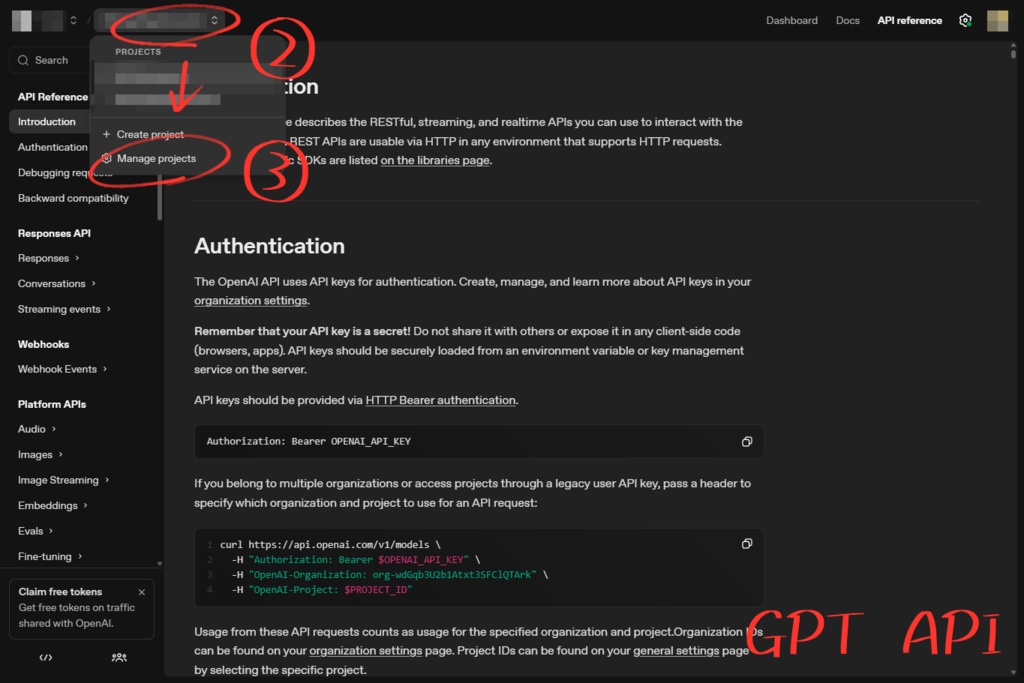
Task: Click 'Responses API' sidebar heading
Action: coord(54,233)
